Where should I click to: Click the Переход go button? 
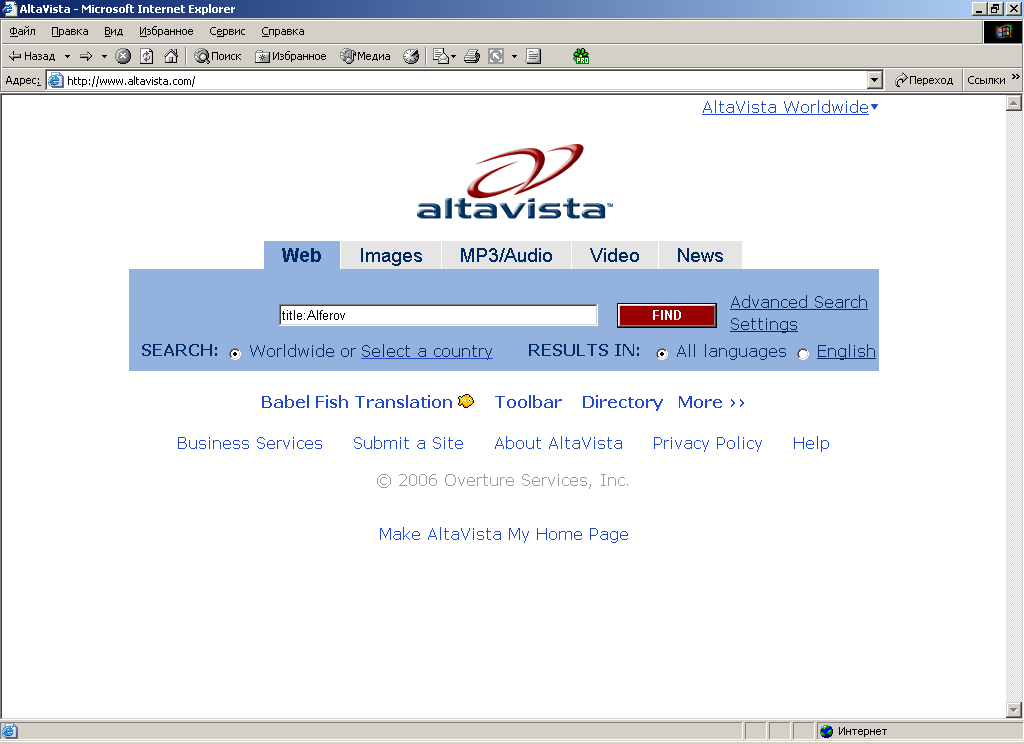click(924, 80)
